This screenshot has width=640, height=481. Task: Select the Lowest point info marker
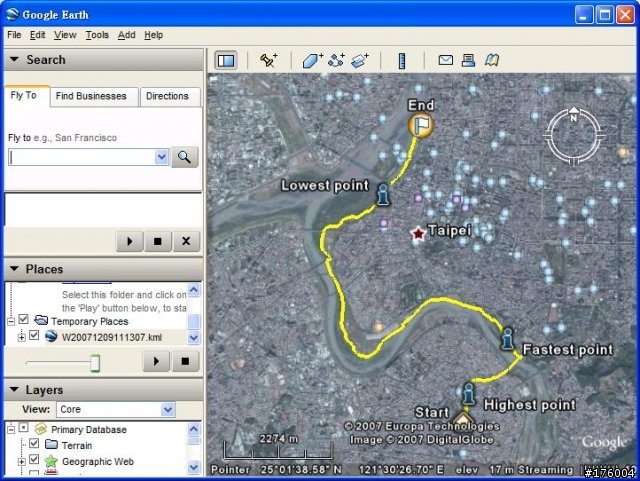(383, 194)
